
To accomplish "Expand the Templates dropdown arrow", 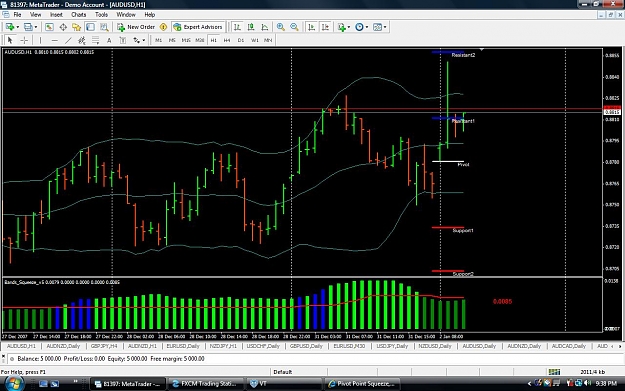I will (385, 27).
